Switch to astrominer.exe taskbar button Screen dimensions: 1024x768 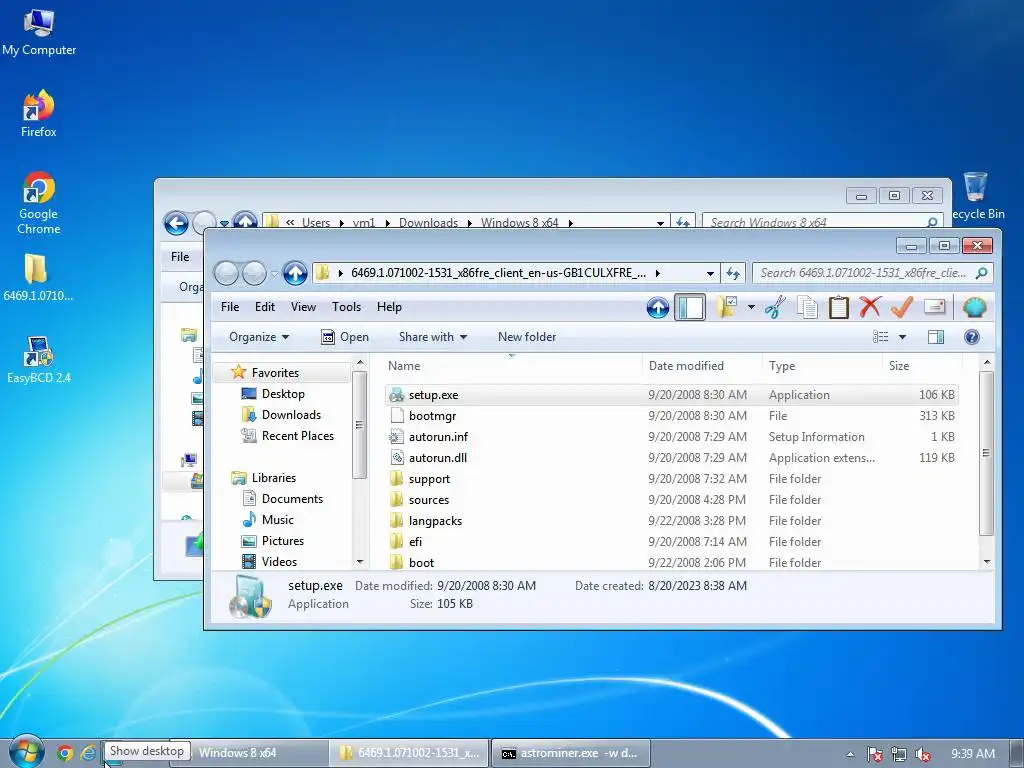click(x=572, y=753)
